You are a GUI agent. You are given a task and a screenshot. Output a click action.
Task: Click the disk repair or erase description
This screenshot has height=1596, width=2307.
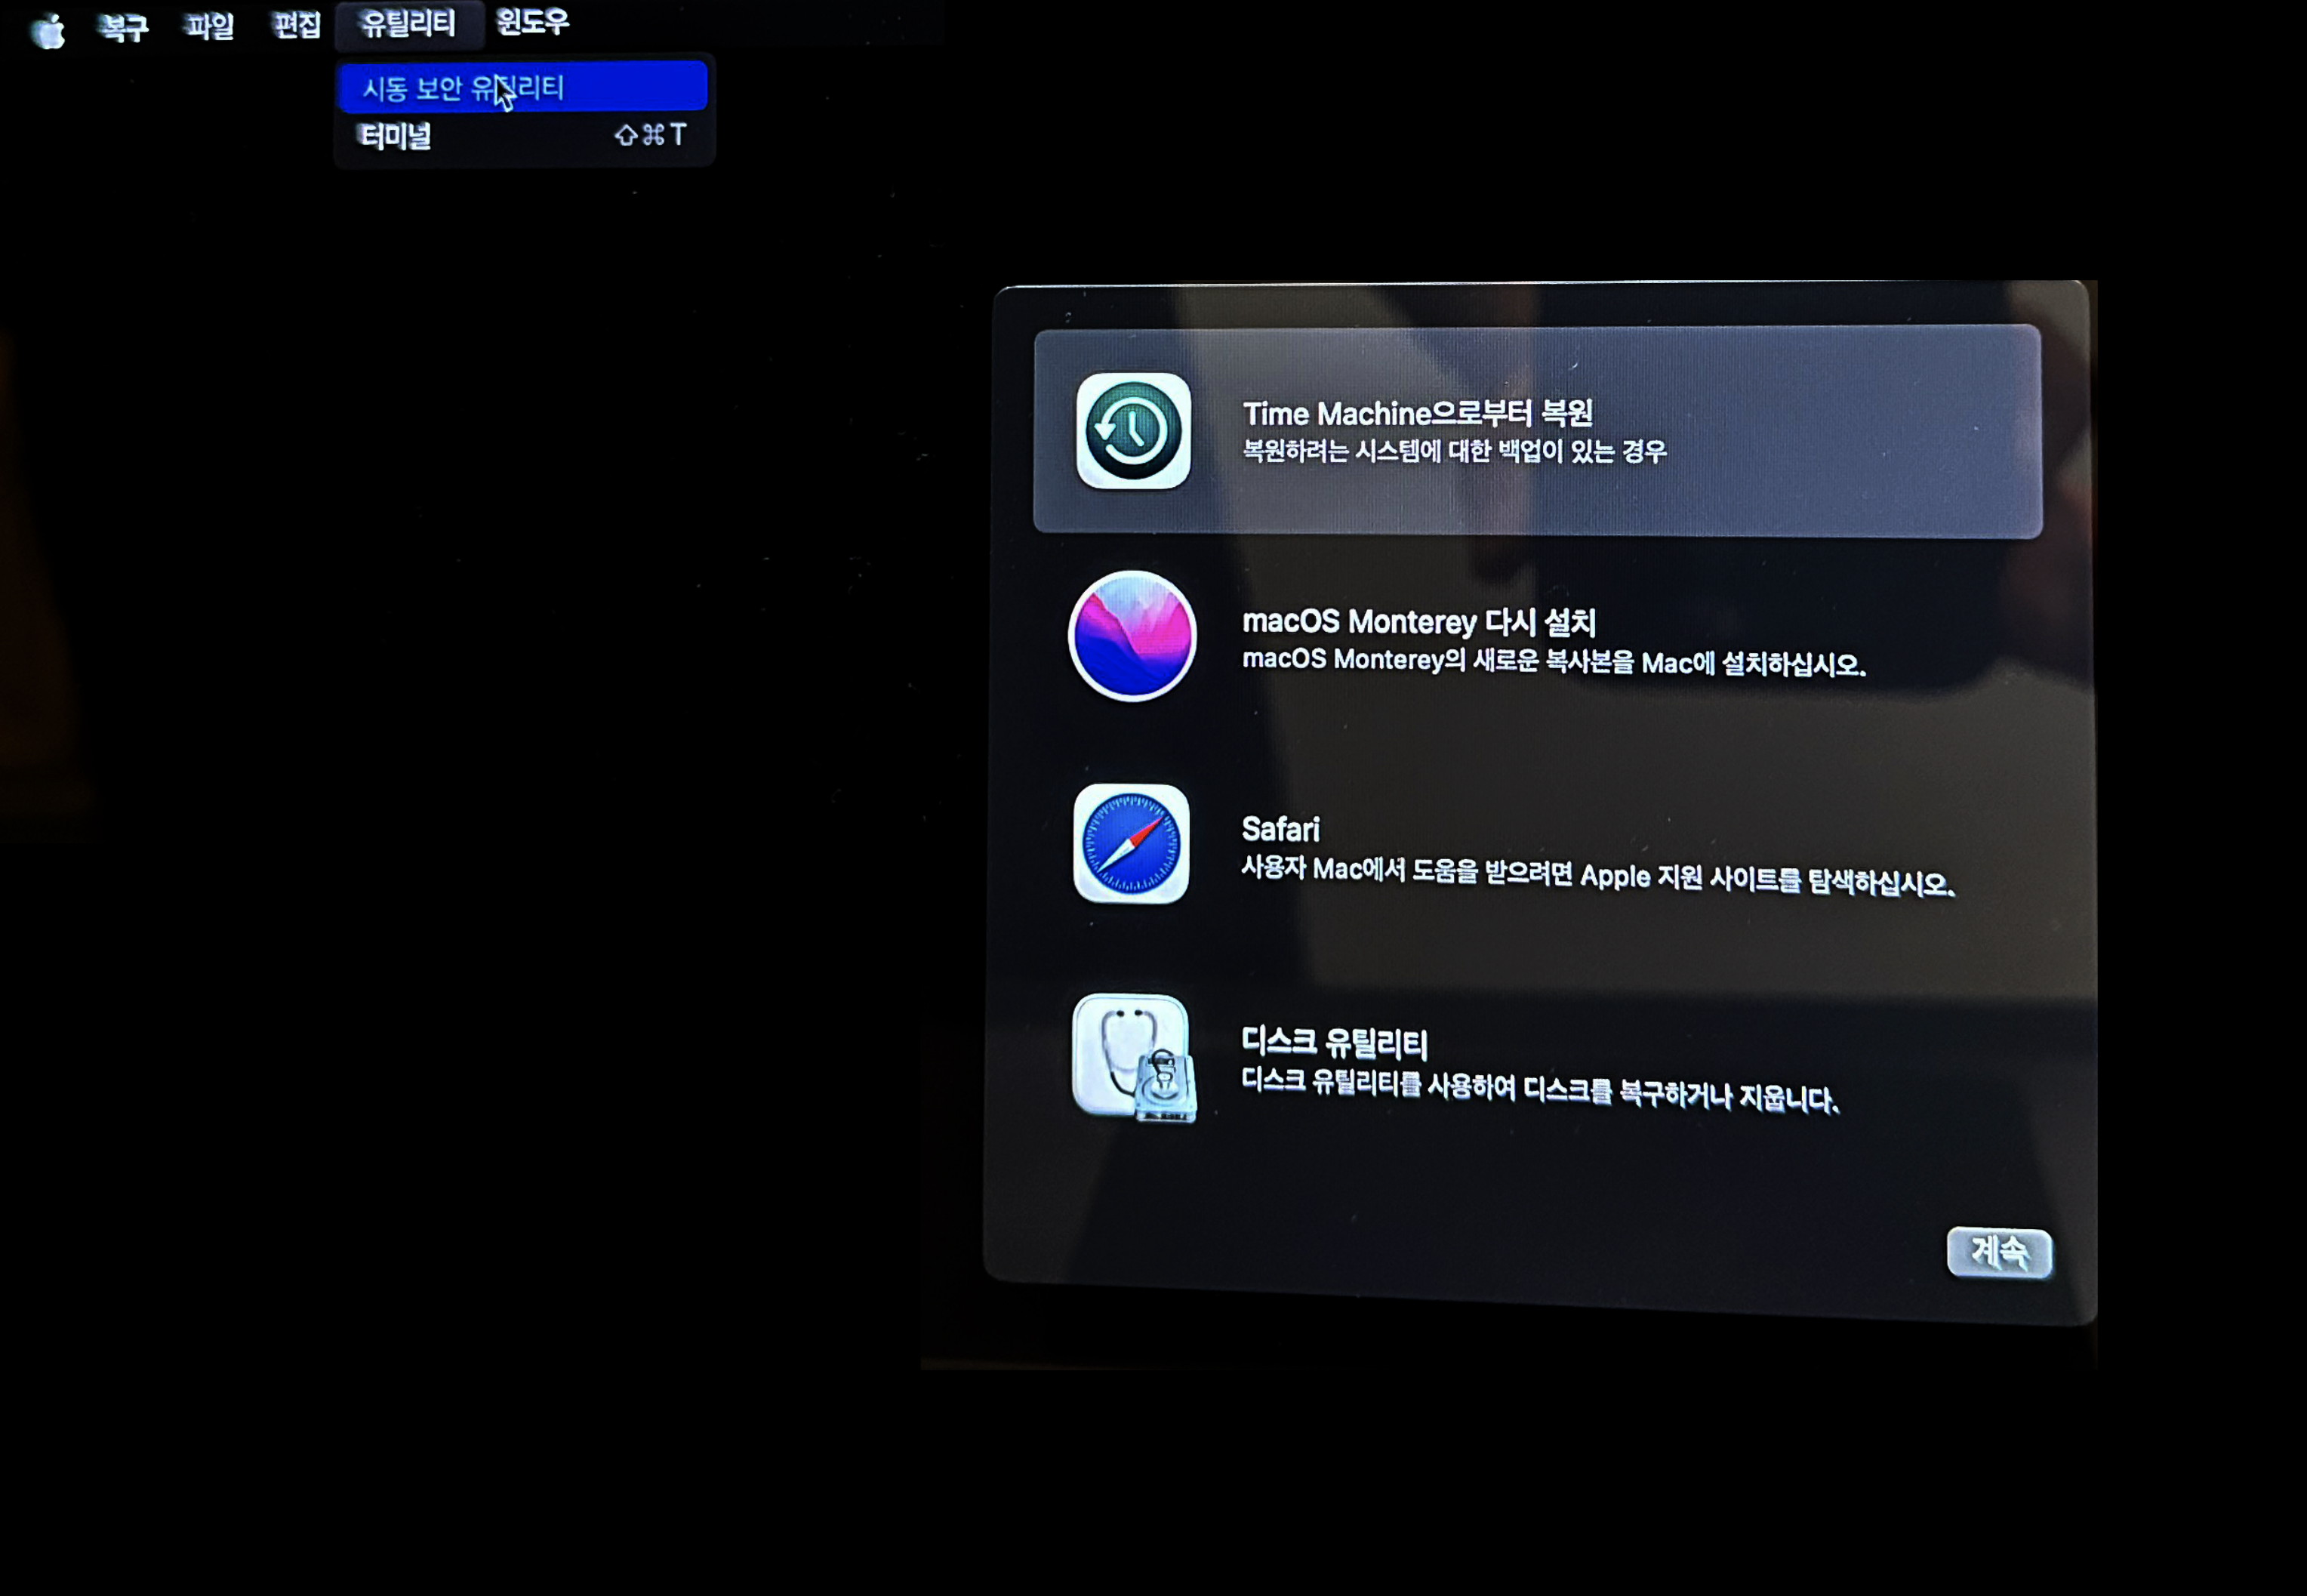(x=1538, y=1090)
